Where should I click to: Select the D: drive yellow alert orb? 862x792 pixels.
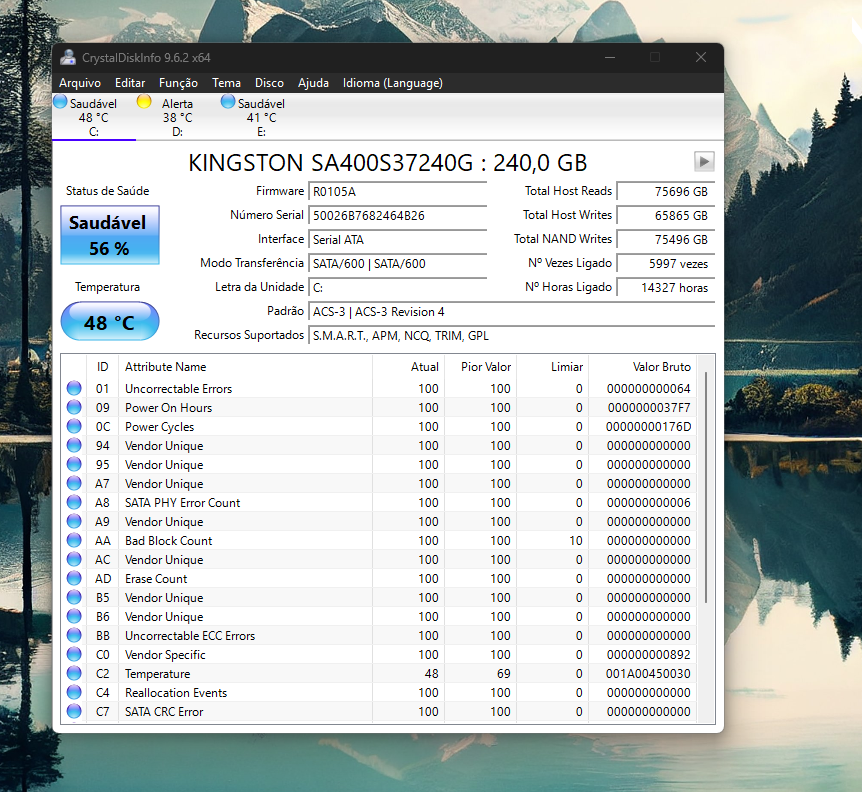tap(144, 102)
